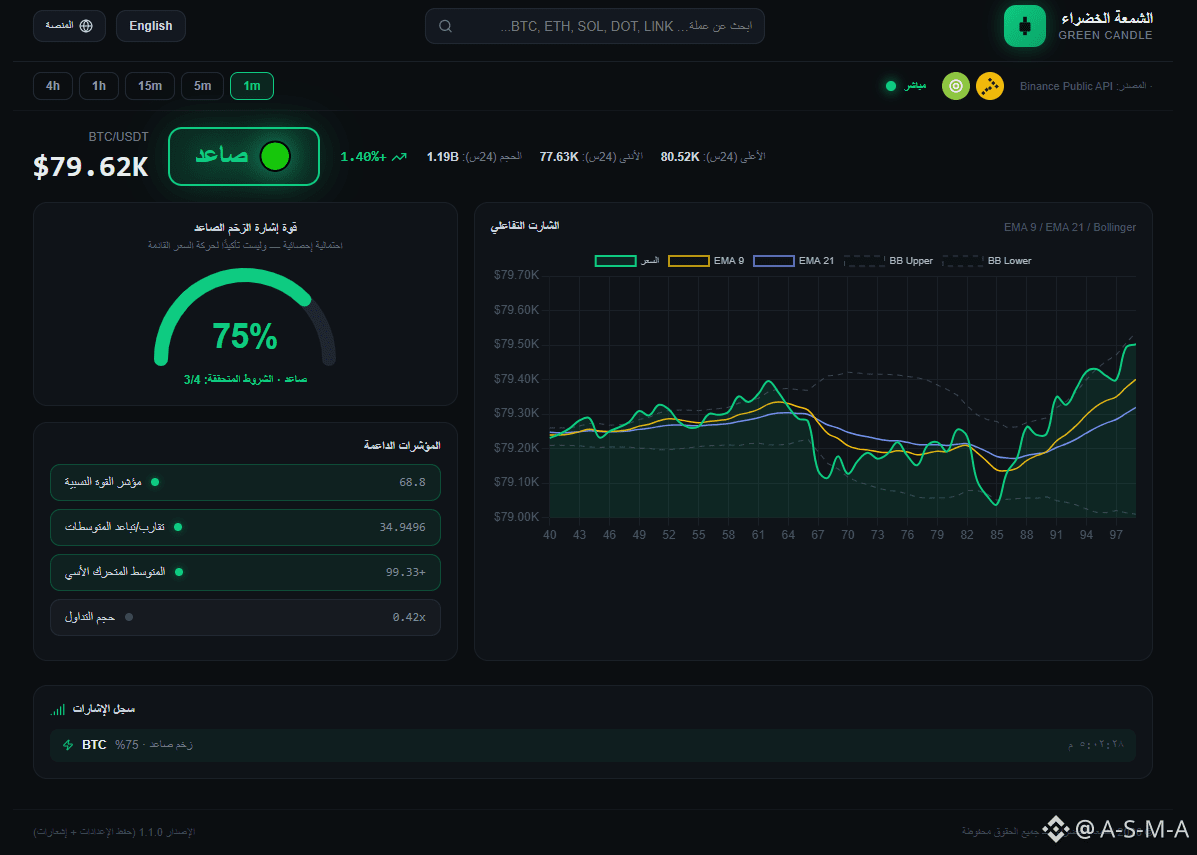Click the lightning bolt icon beside BTC
Viewport: 1197px width, 855px height.
tap(68, 744)
